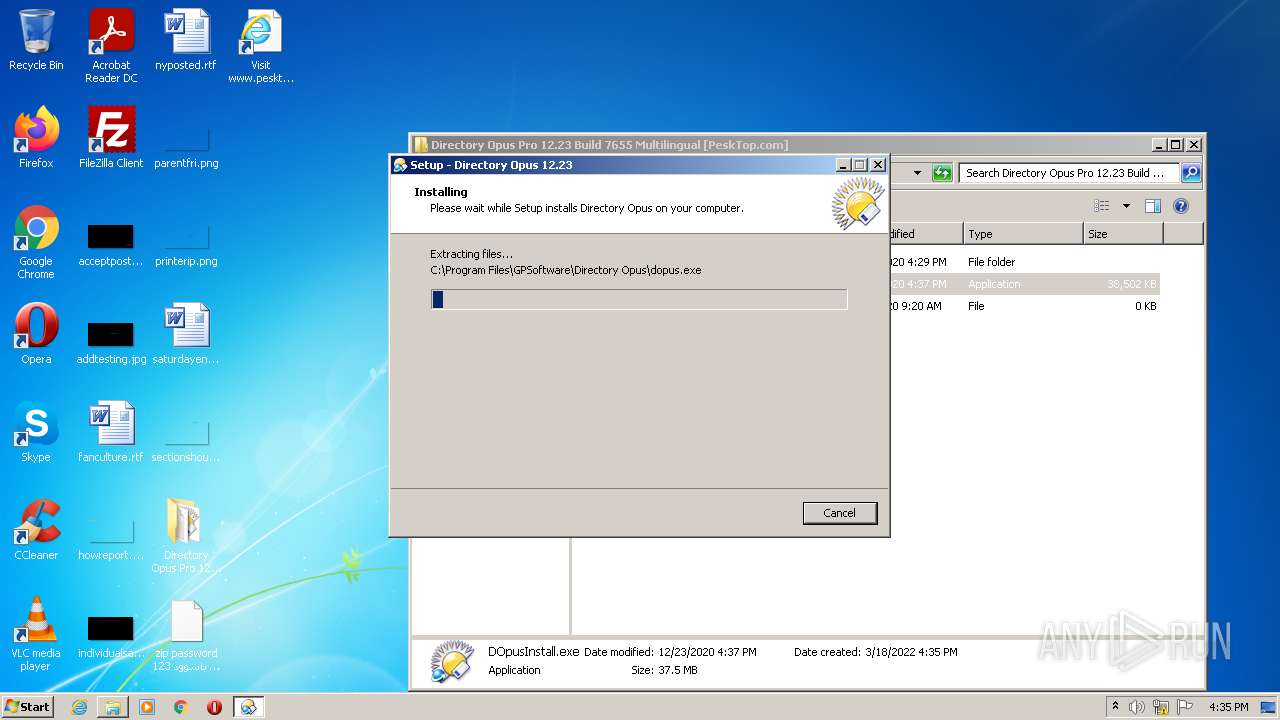The width and height of the screenshot is (1280, 720).
Task: Click the Explorer search magnifier button
Action: (1190, 173)
